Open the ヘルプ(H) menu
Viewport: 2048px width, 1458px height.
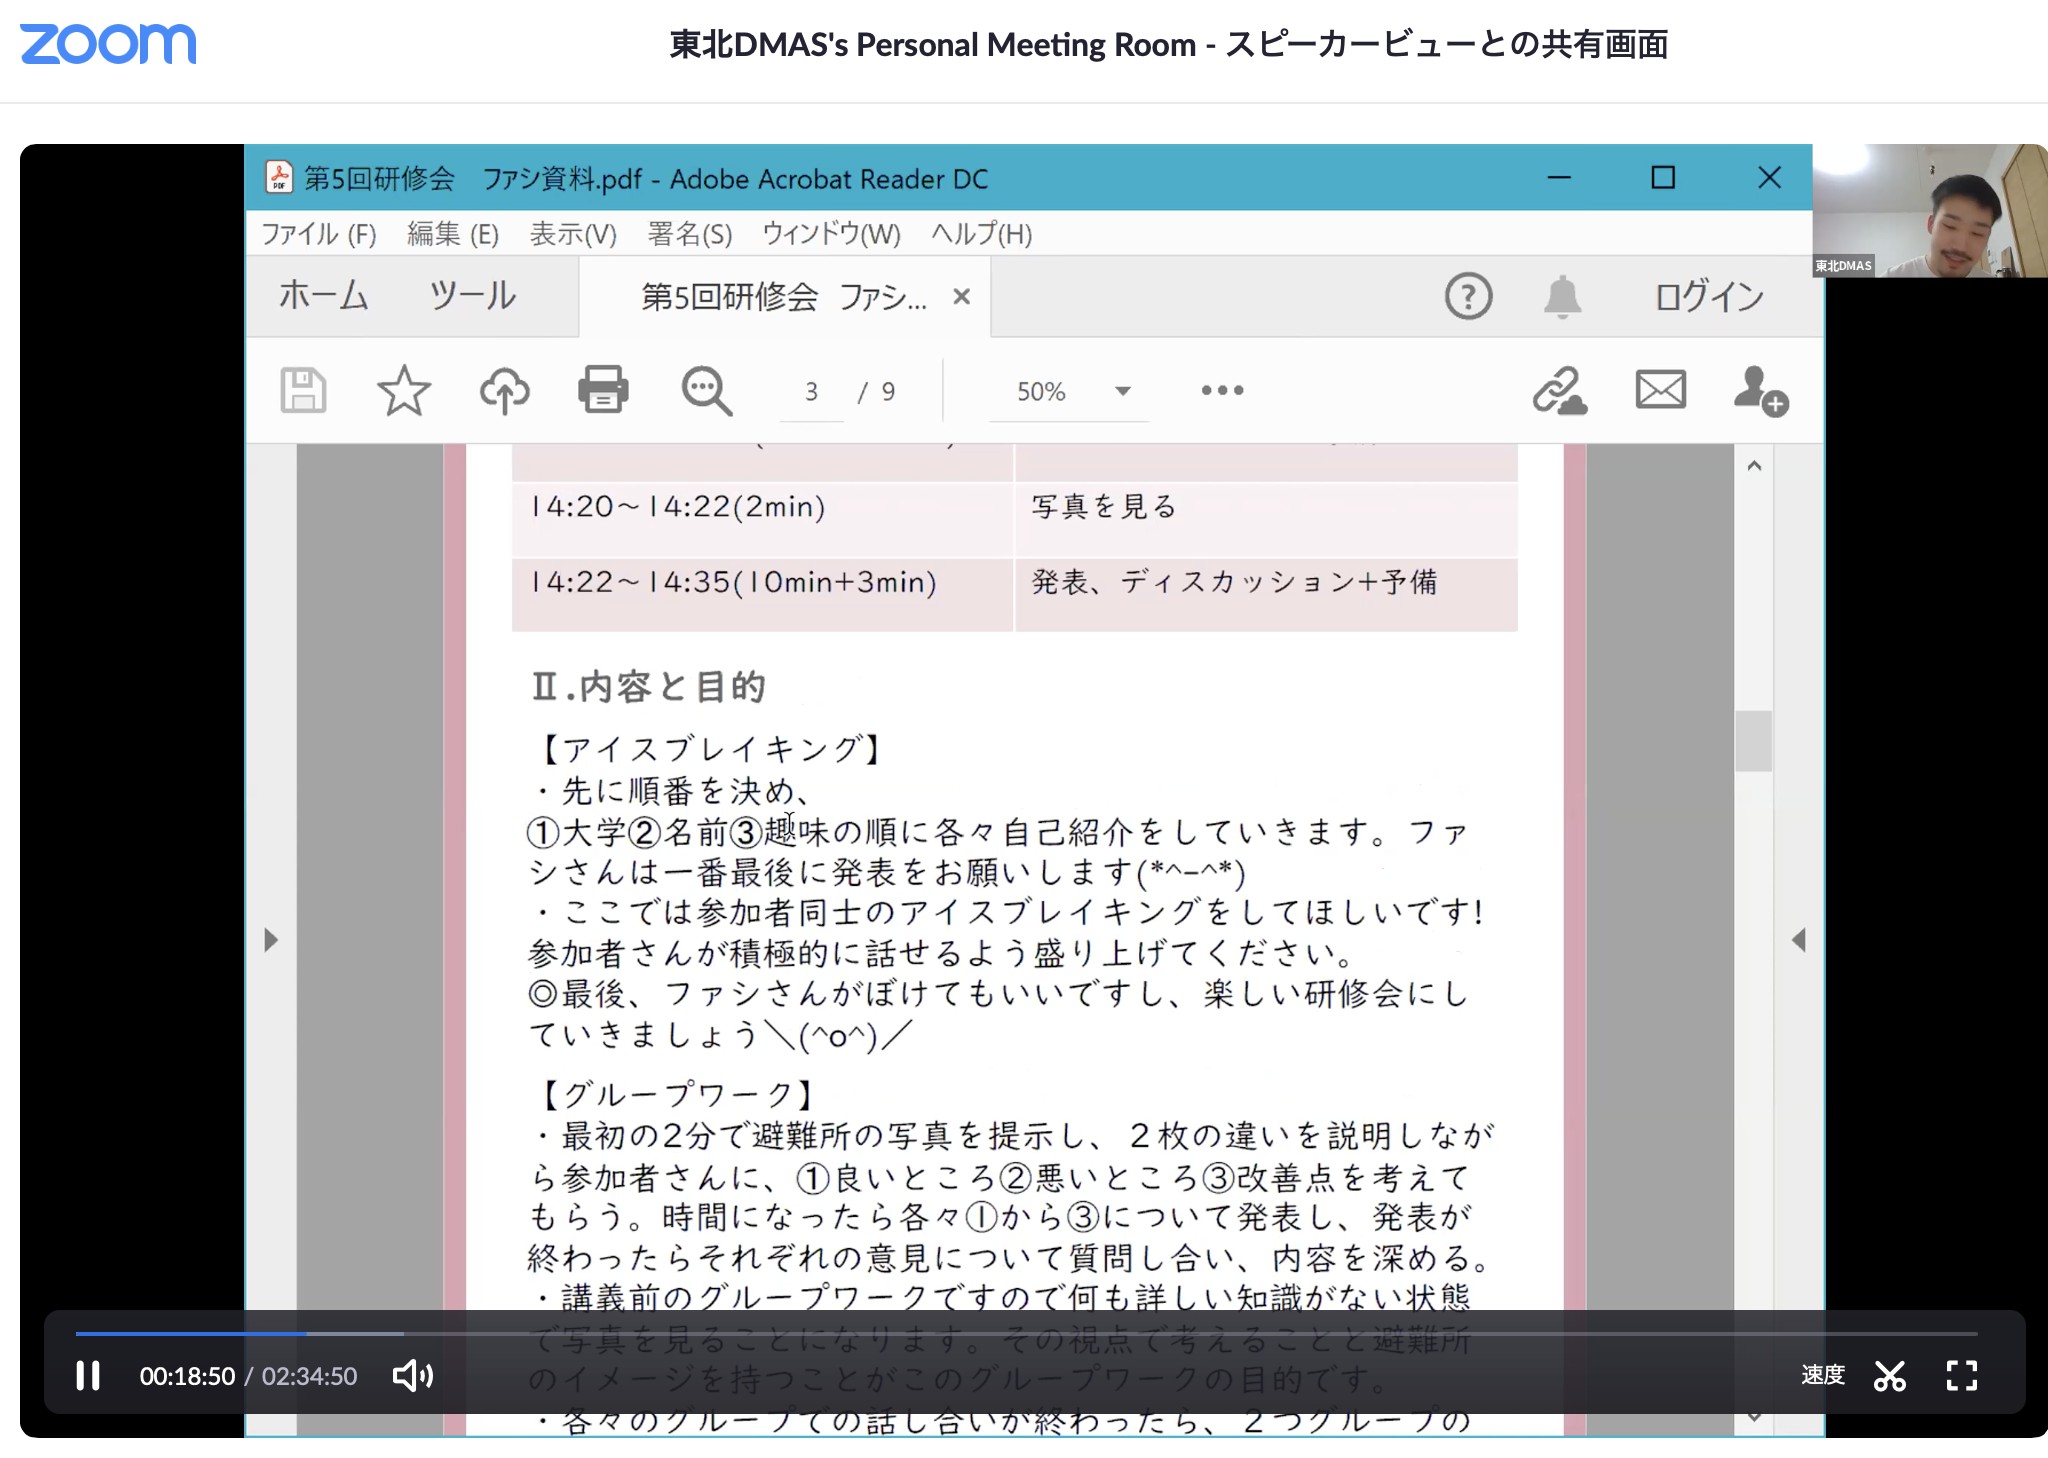981,234
